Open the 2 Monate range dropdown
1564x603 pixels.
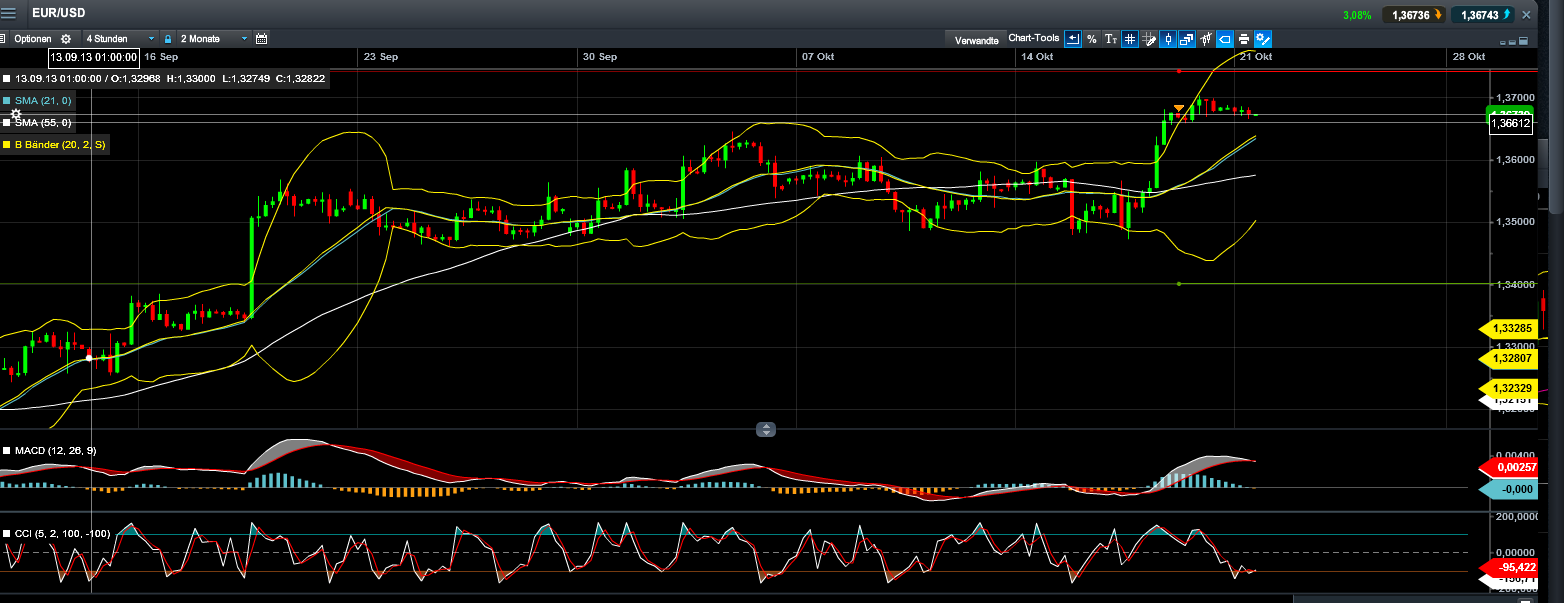coord(213,39)
